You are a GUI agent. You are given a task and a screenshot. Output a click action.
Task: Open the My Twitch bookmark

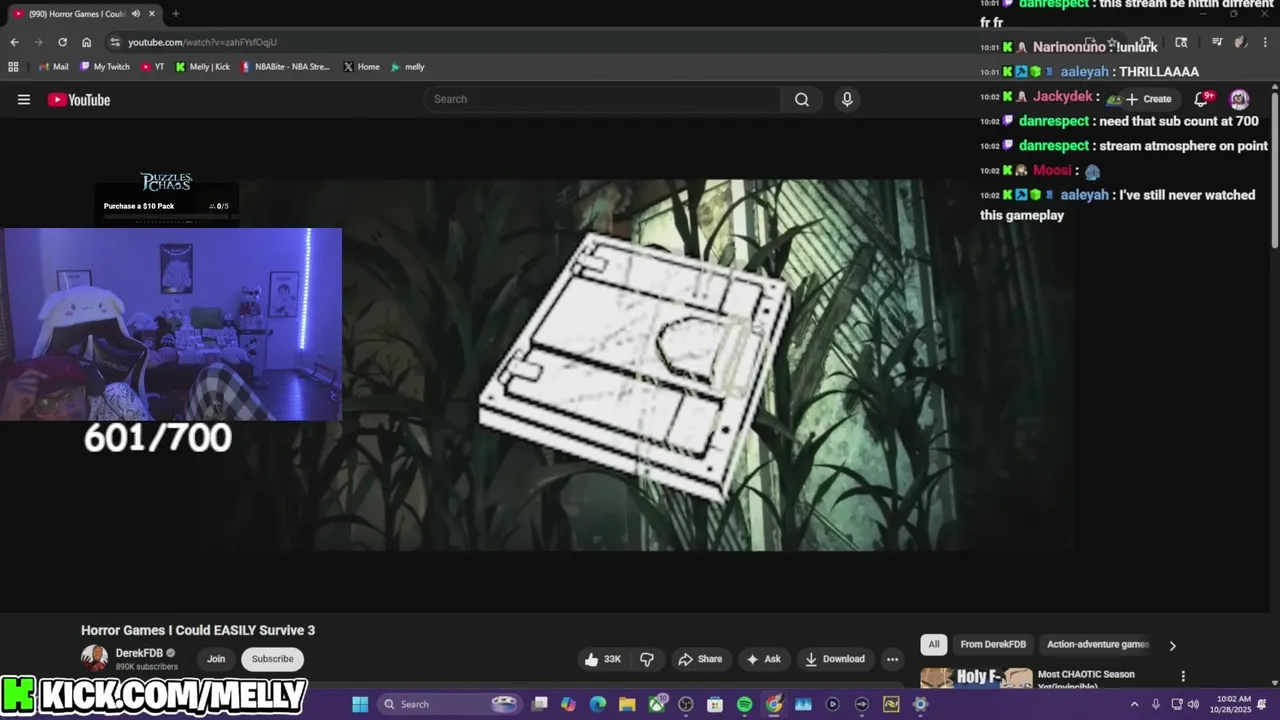point(104,67)
